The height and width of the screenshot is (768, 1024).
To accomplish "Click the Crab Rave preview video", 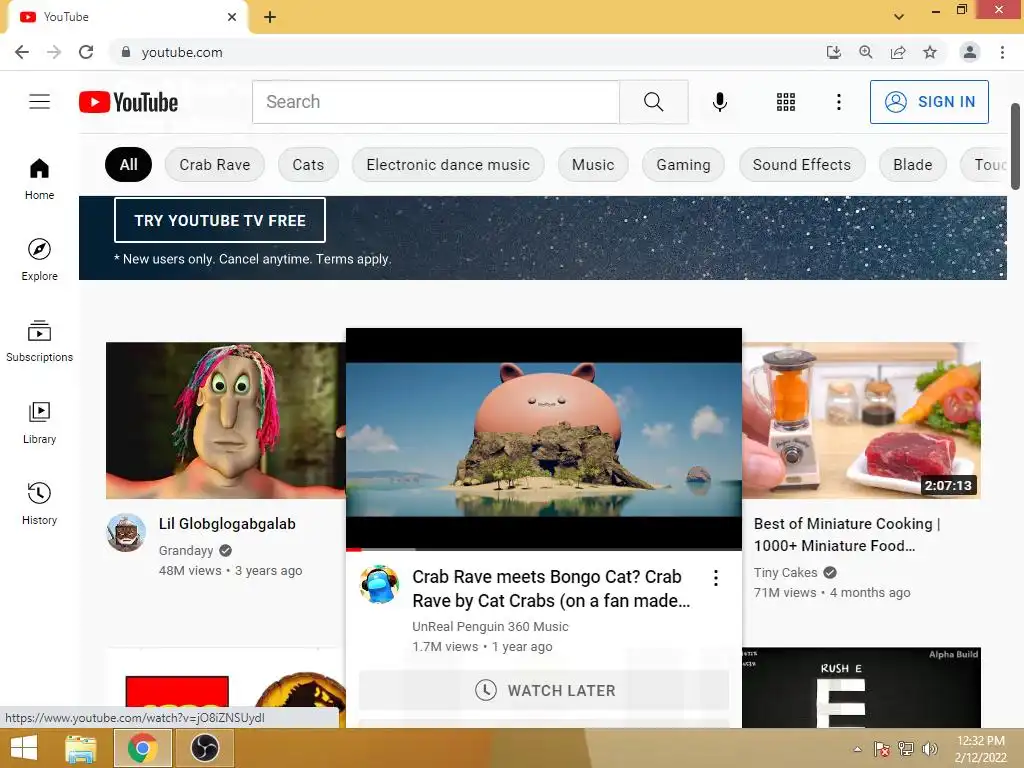I will [543, 439].
